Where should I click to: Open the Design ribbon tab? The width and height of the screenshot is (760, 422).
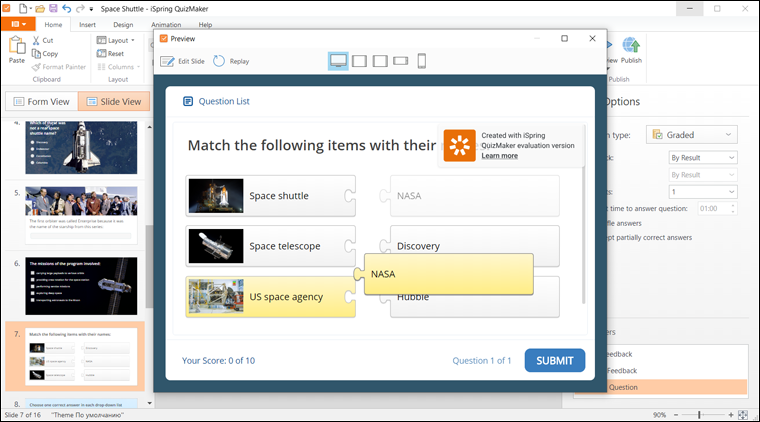tap(123, 25)
